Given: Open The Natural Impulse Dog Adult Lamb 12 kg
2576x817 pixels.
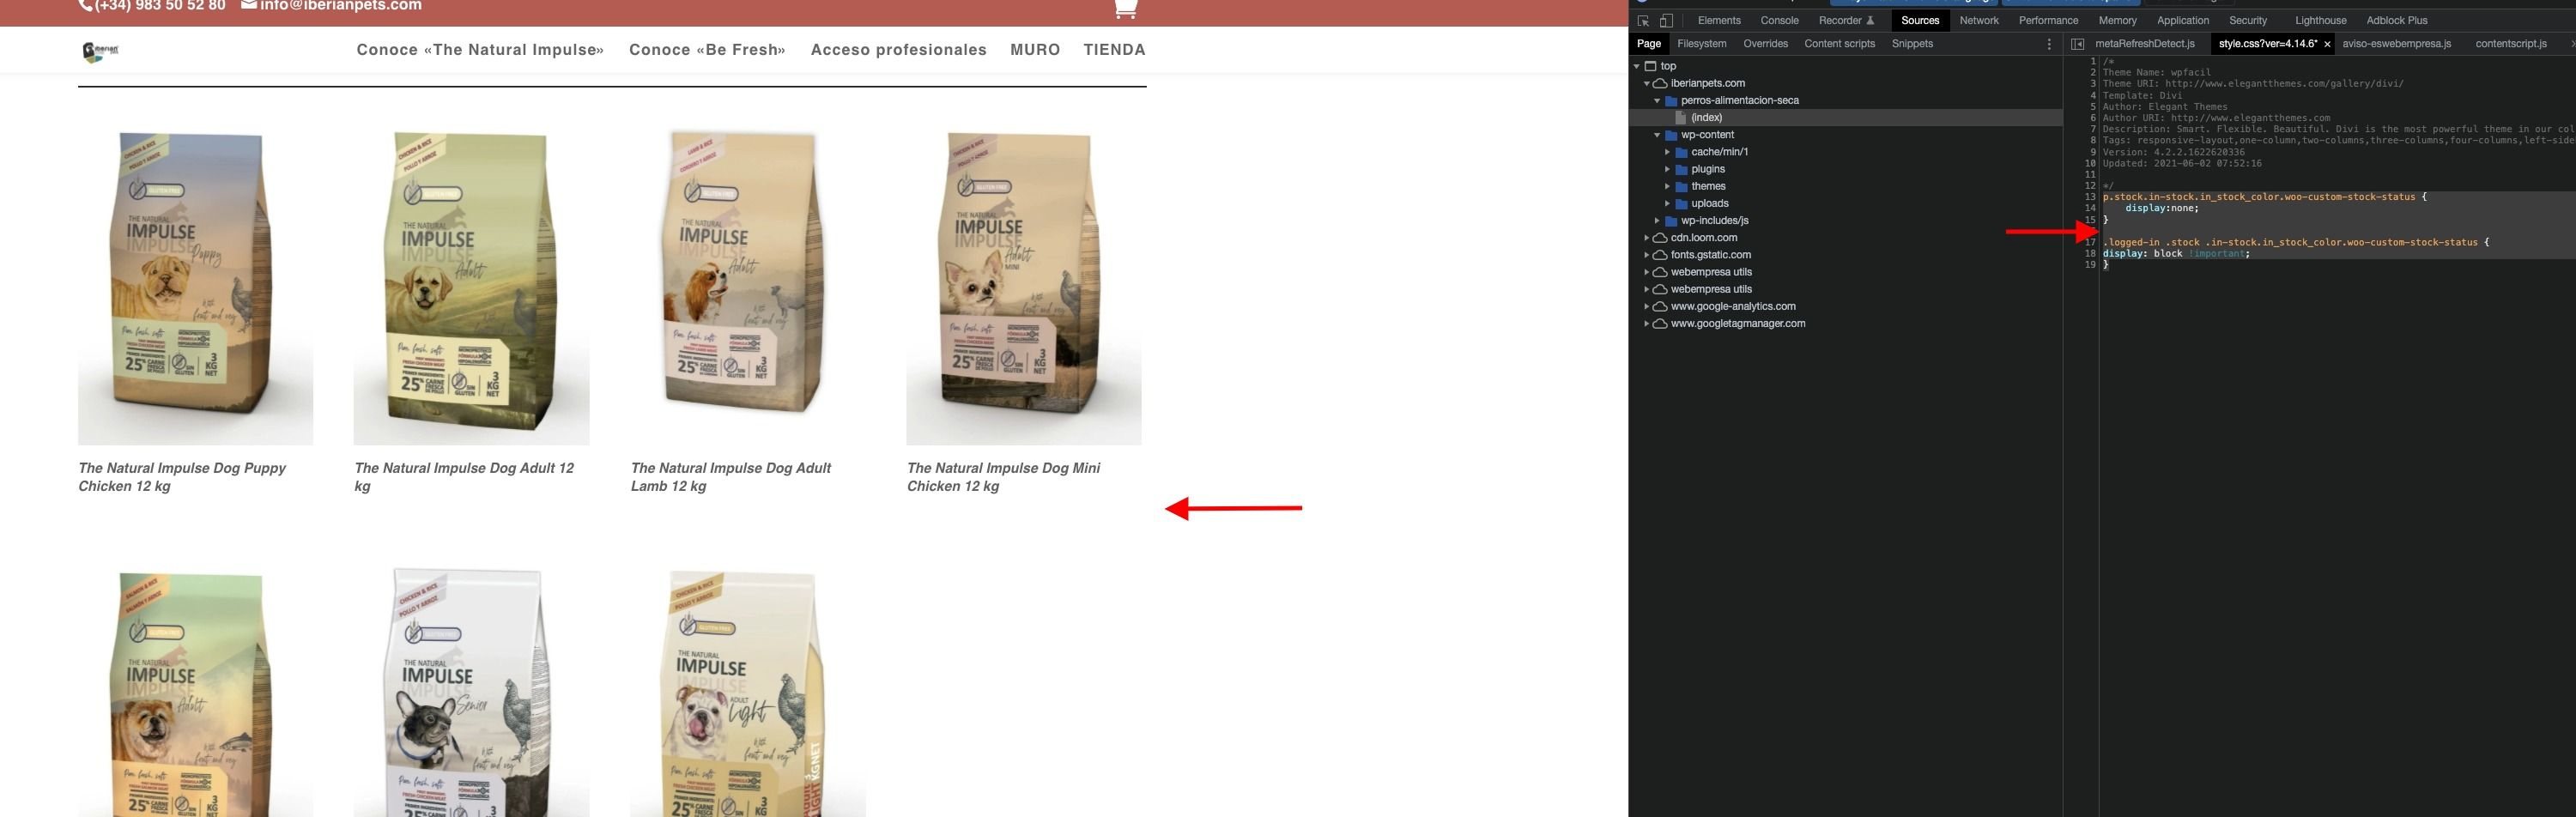Looking at the screenshot, I should (731, 477).
